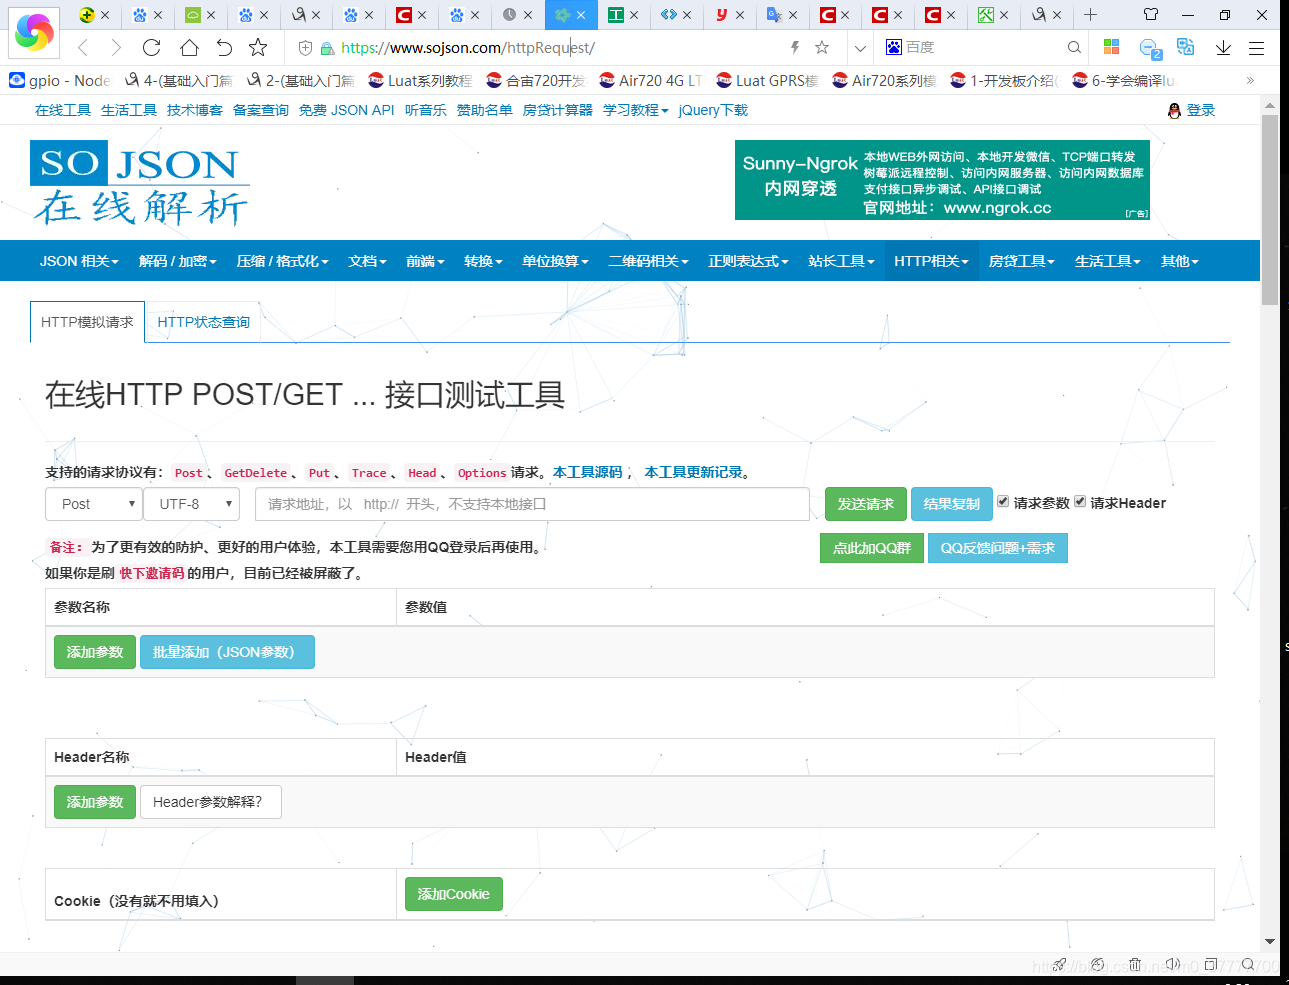Click the search magnifier in the Baidu box

[x=1074, y=47]
